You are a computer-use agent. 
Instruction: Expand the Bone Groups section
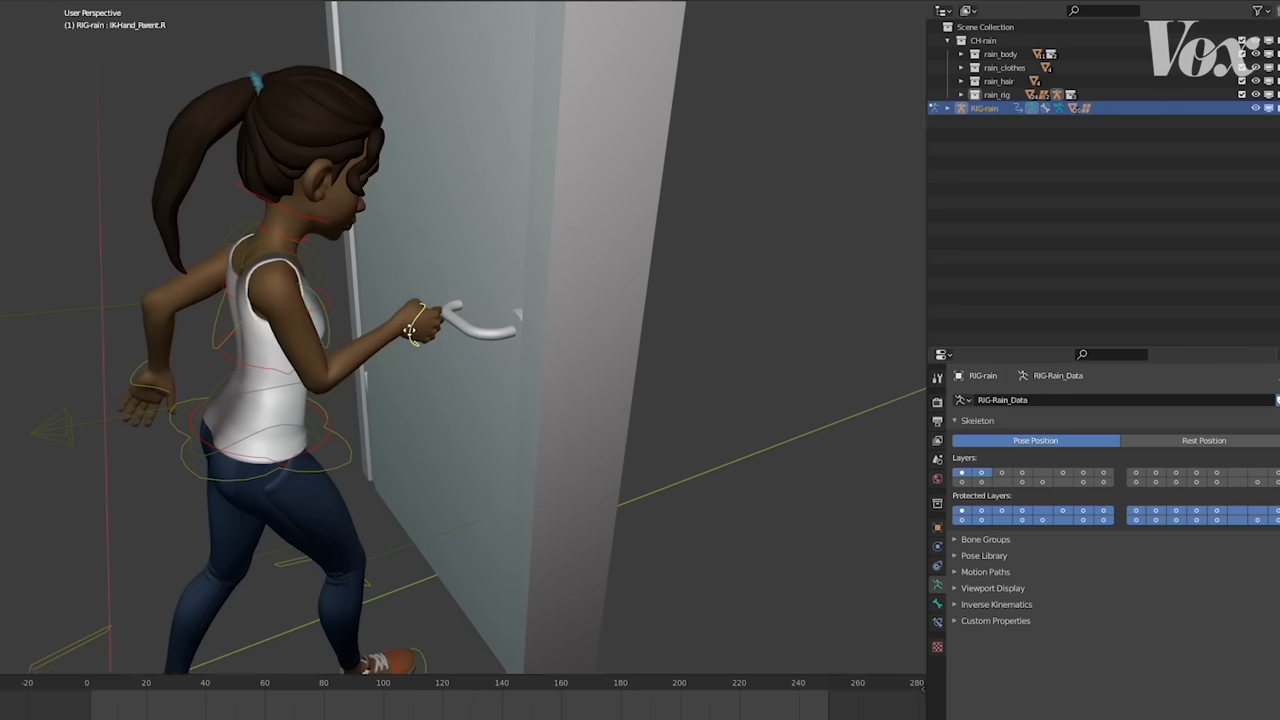[x=985, y=539]
